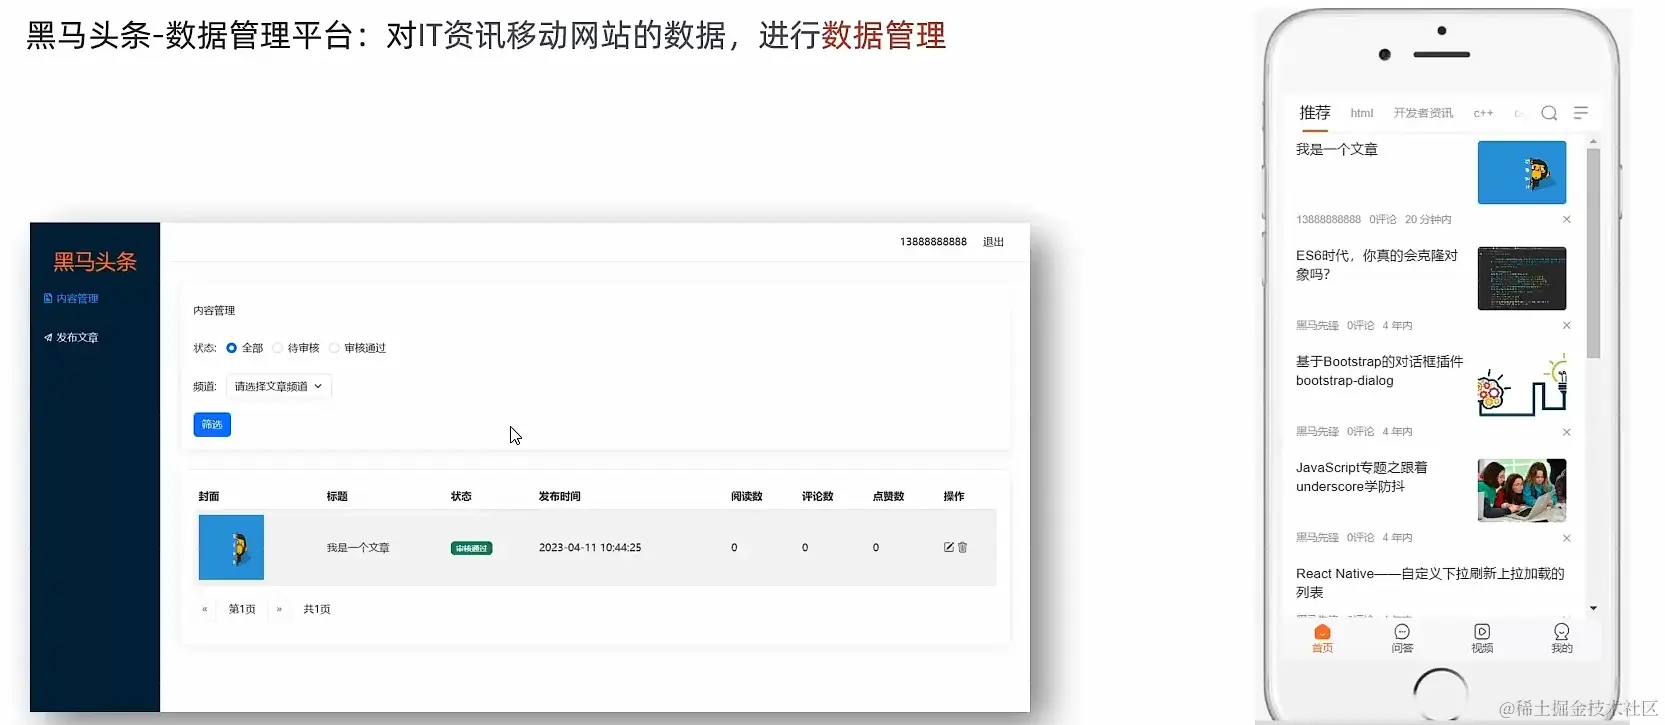
Task: Click the 我是一个文章 title in the table row
Action: pos(358,548)
